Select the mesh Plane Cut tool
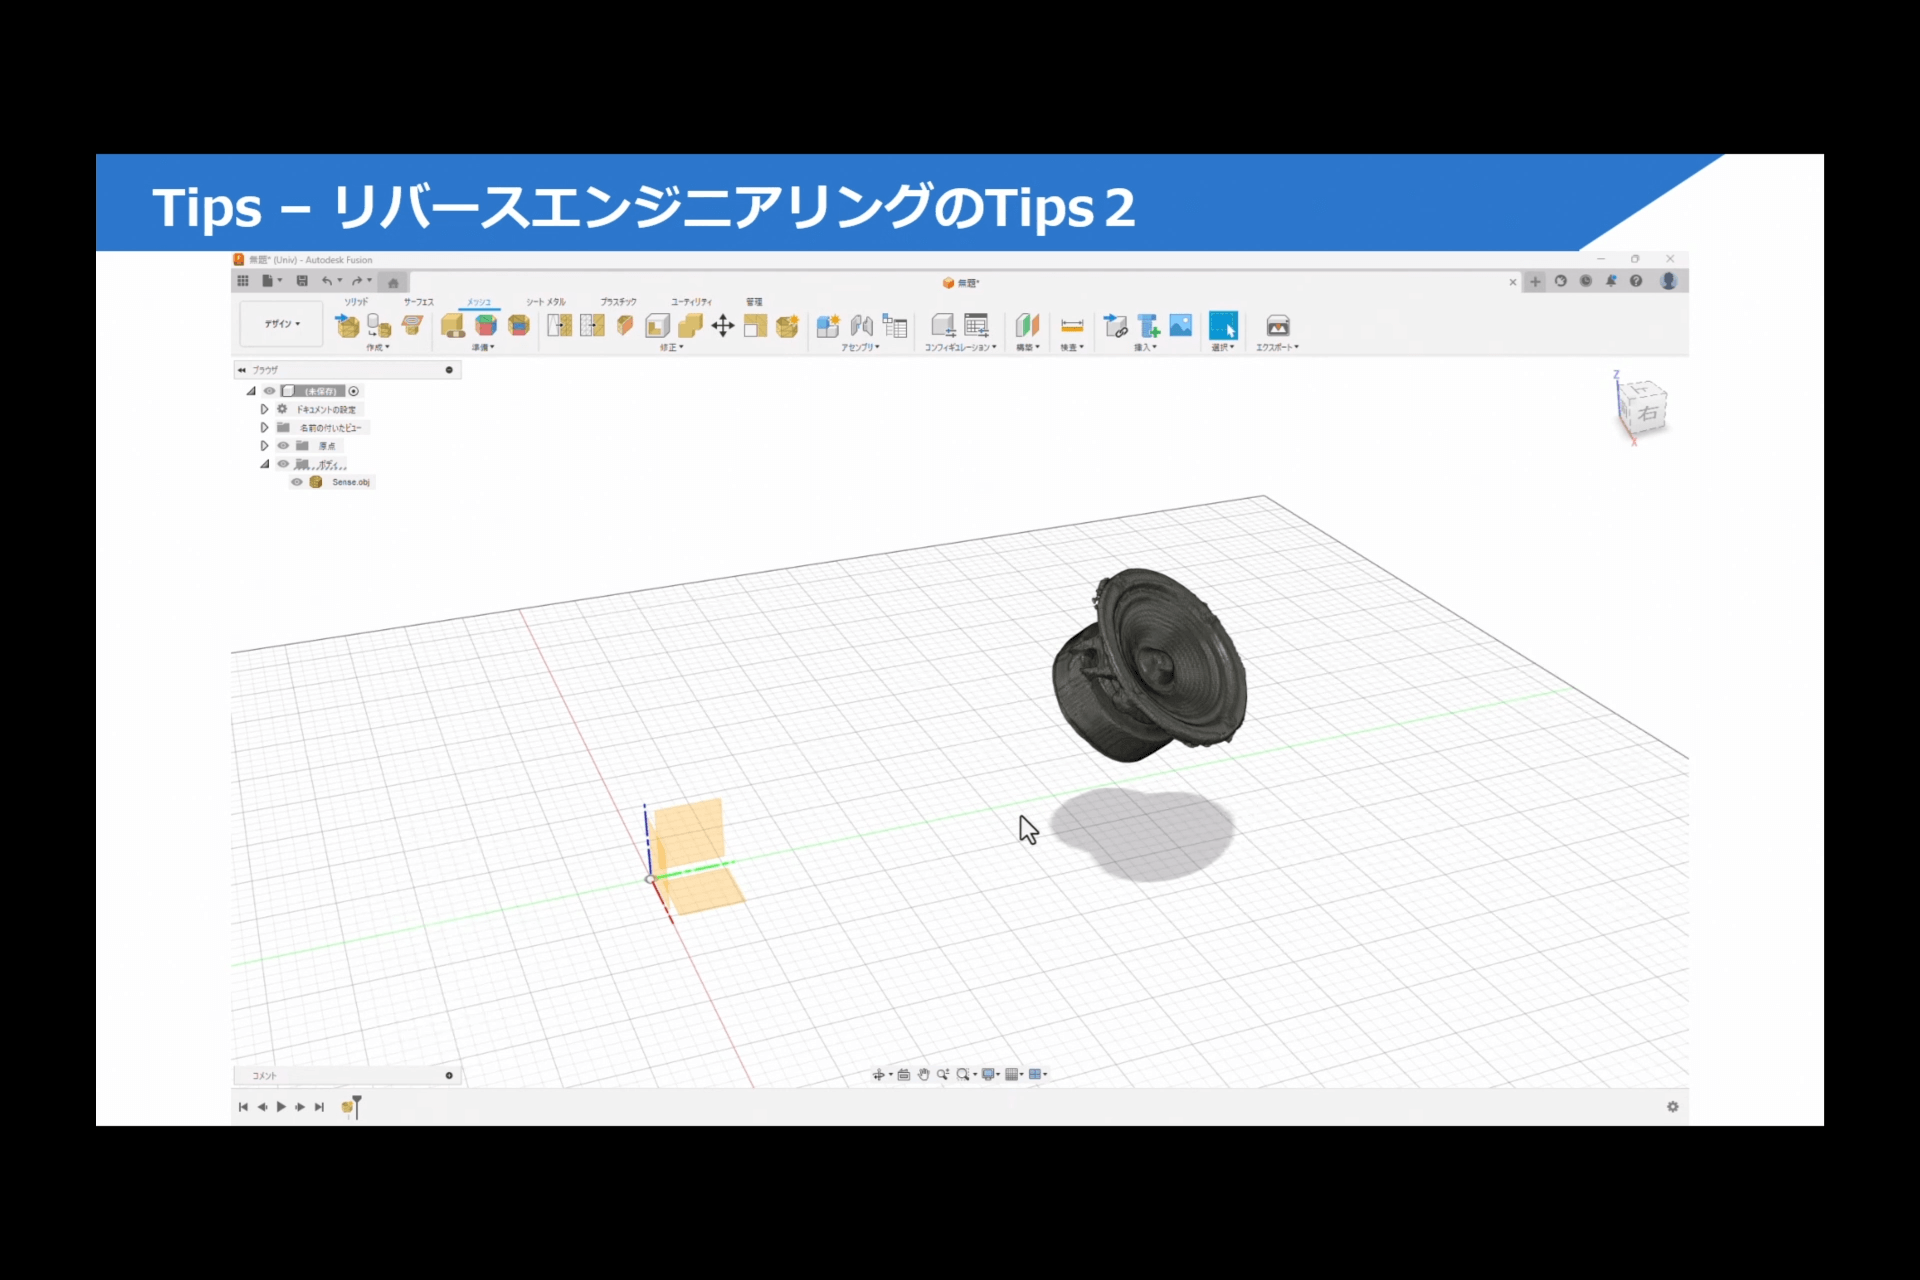1920x1280 pixels. (625, 325)
